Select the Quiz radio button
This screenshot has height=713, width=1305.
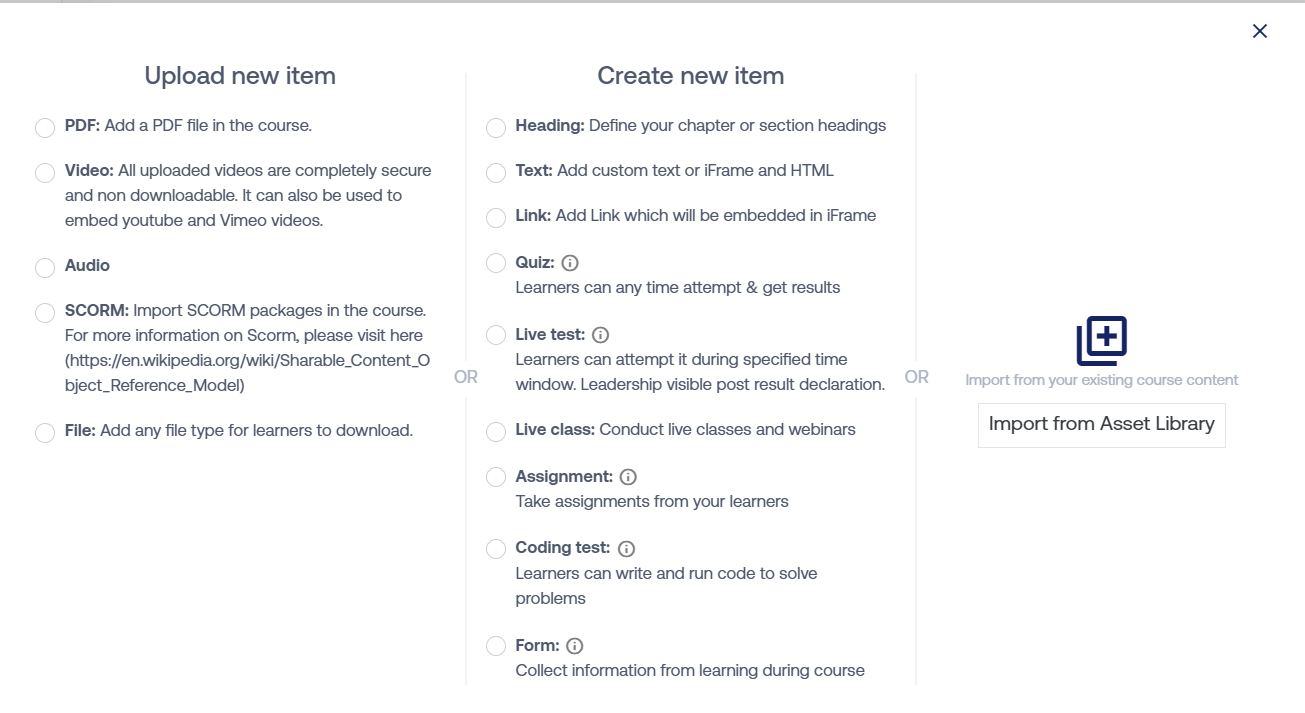click(x=496, y=263)
